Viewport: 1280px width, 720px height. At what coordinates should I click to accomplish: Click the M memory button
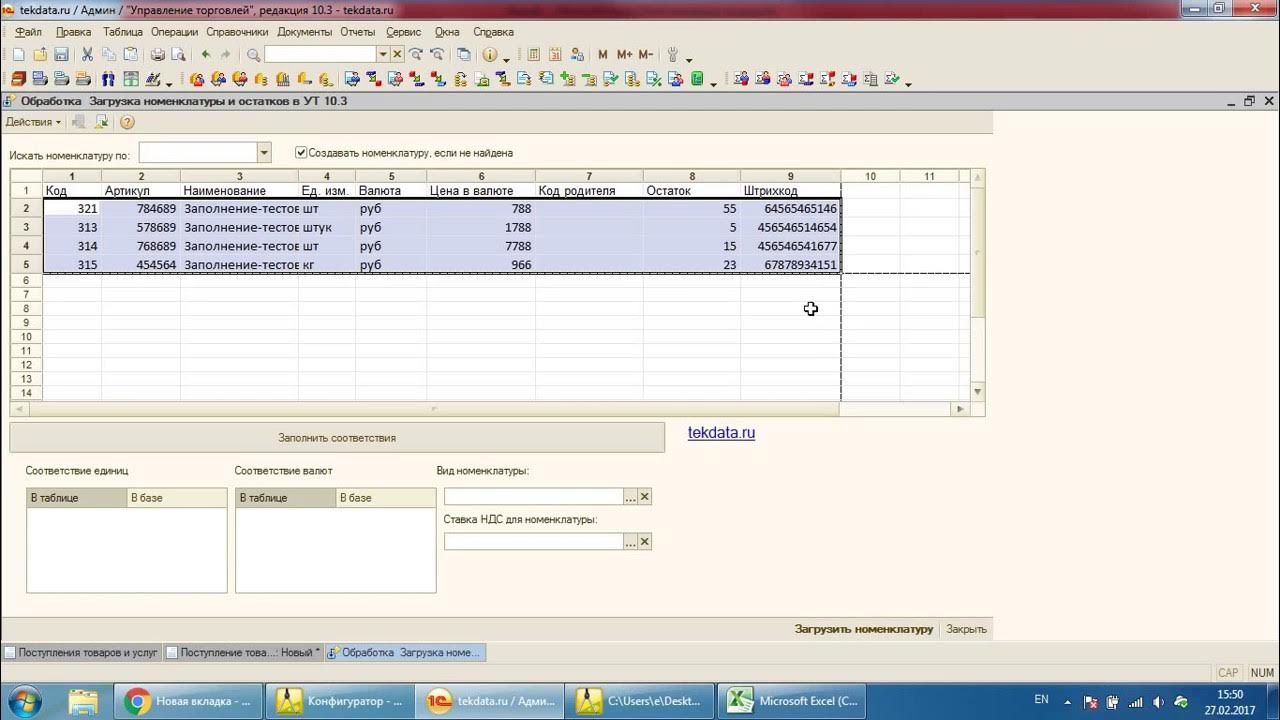[x=603, y=55]
